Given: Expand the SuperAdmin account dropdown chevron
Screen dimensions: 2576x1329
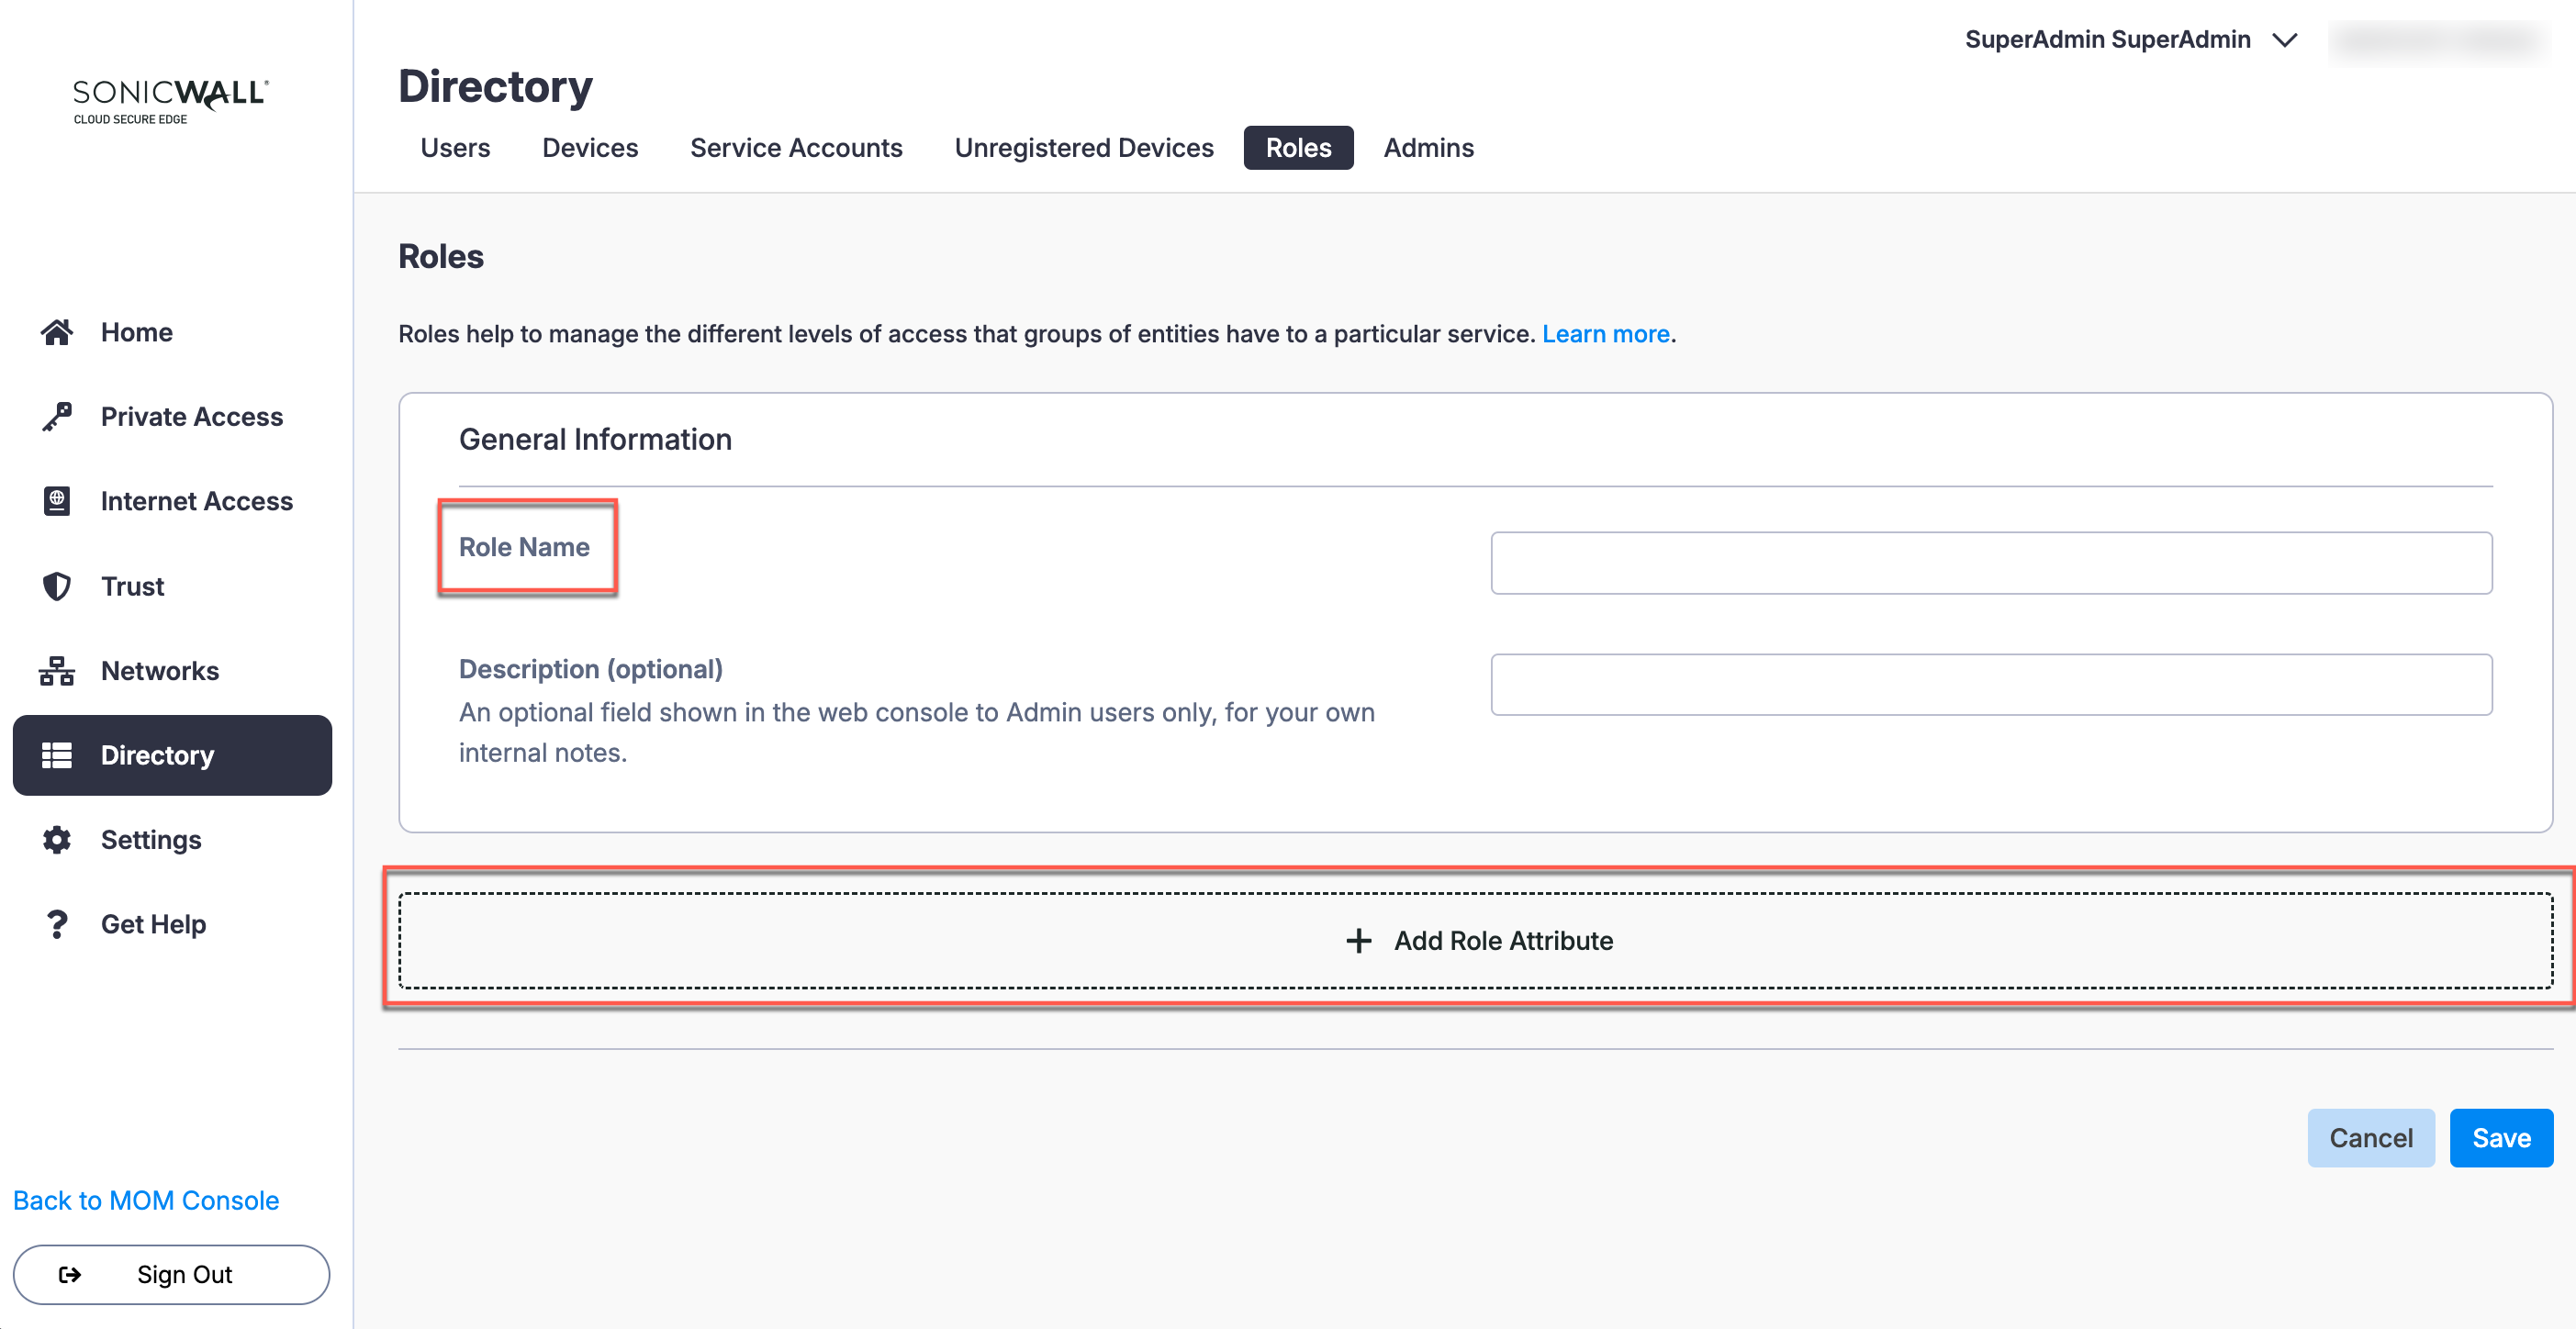Looking at the screenshot, I should click(2285, 40).
